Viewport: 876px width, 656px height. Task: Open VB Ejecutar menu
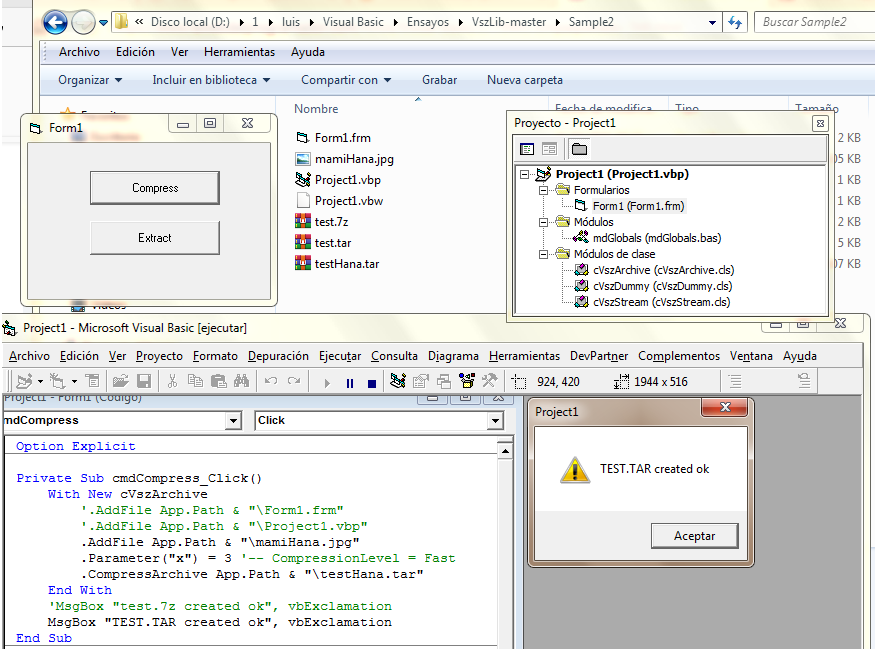(x=340, y=356)
